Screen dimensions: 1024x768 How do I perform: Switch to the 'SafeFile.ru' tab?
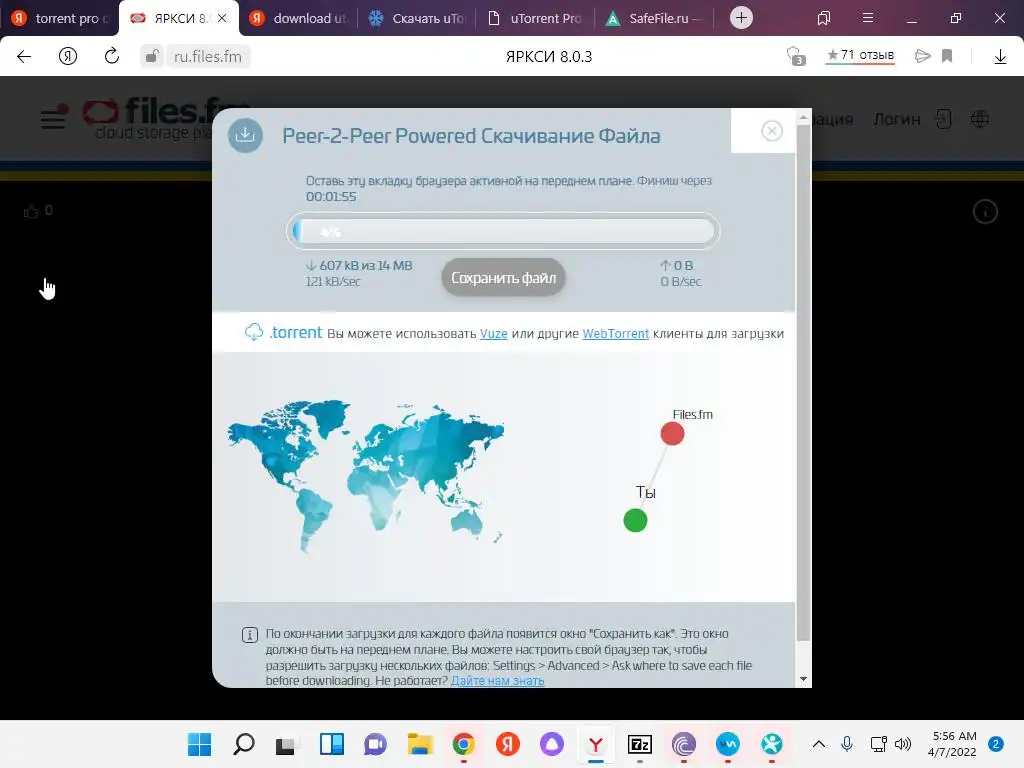[654, 18]
